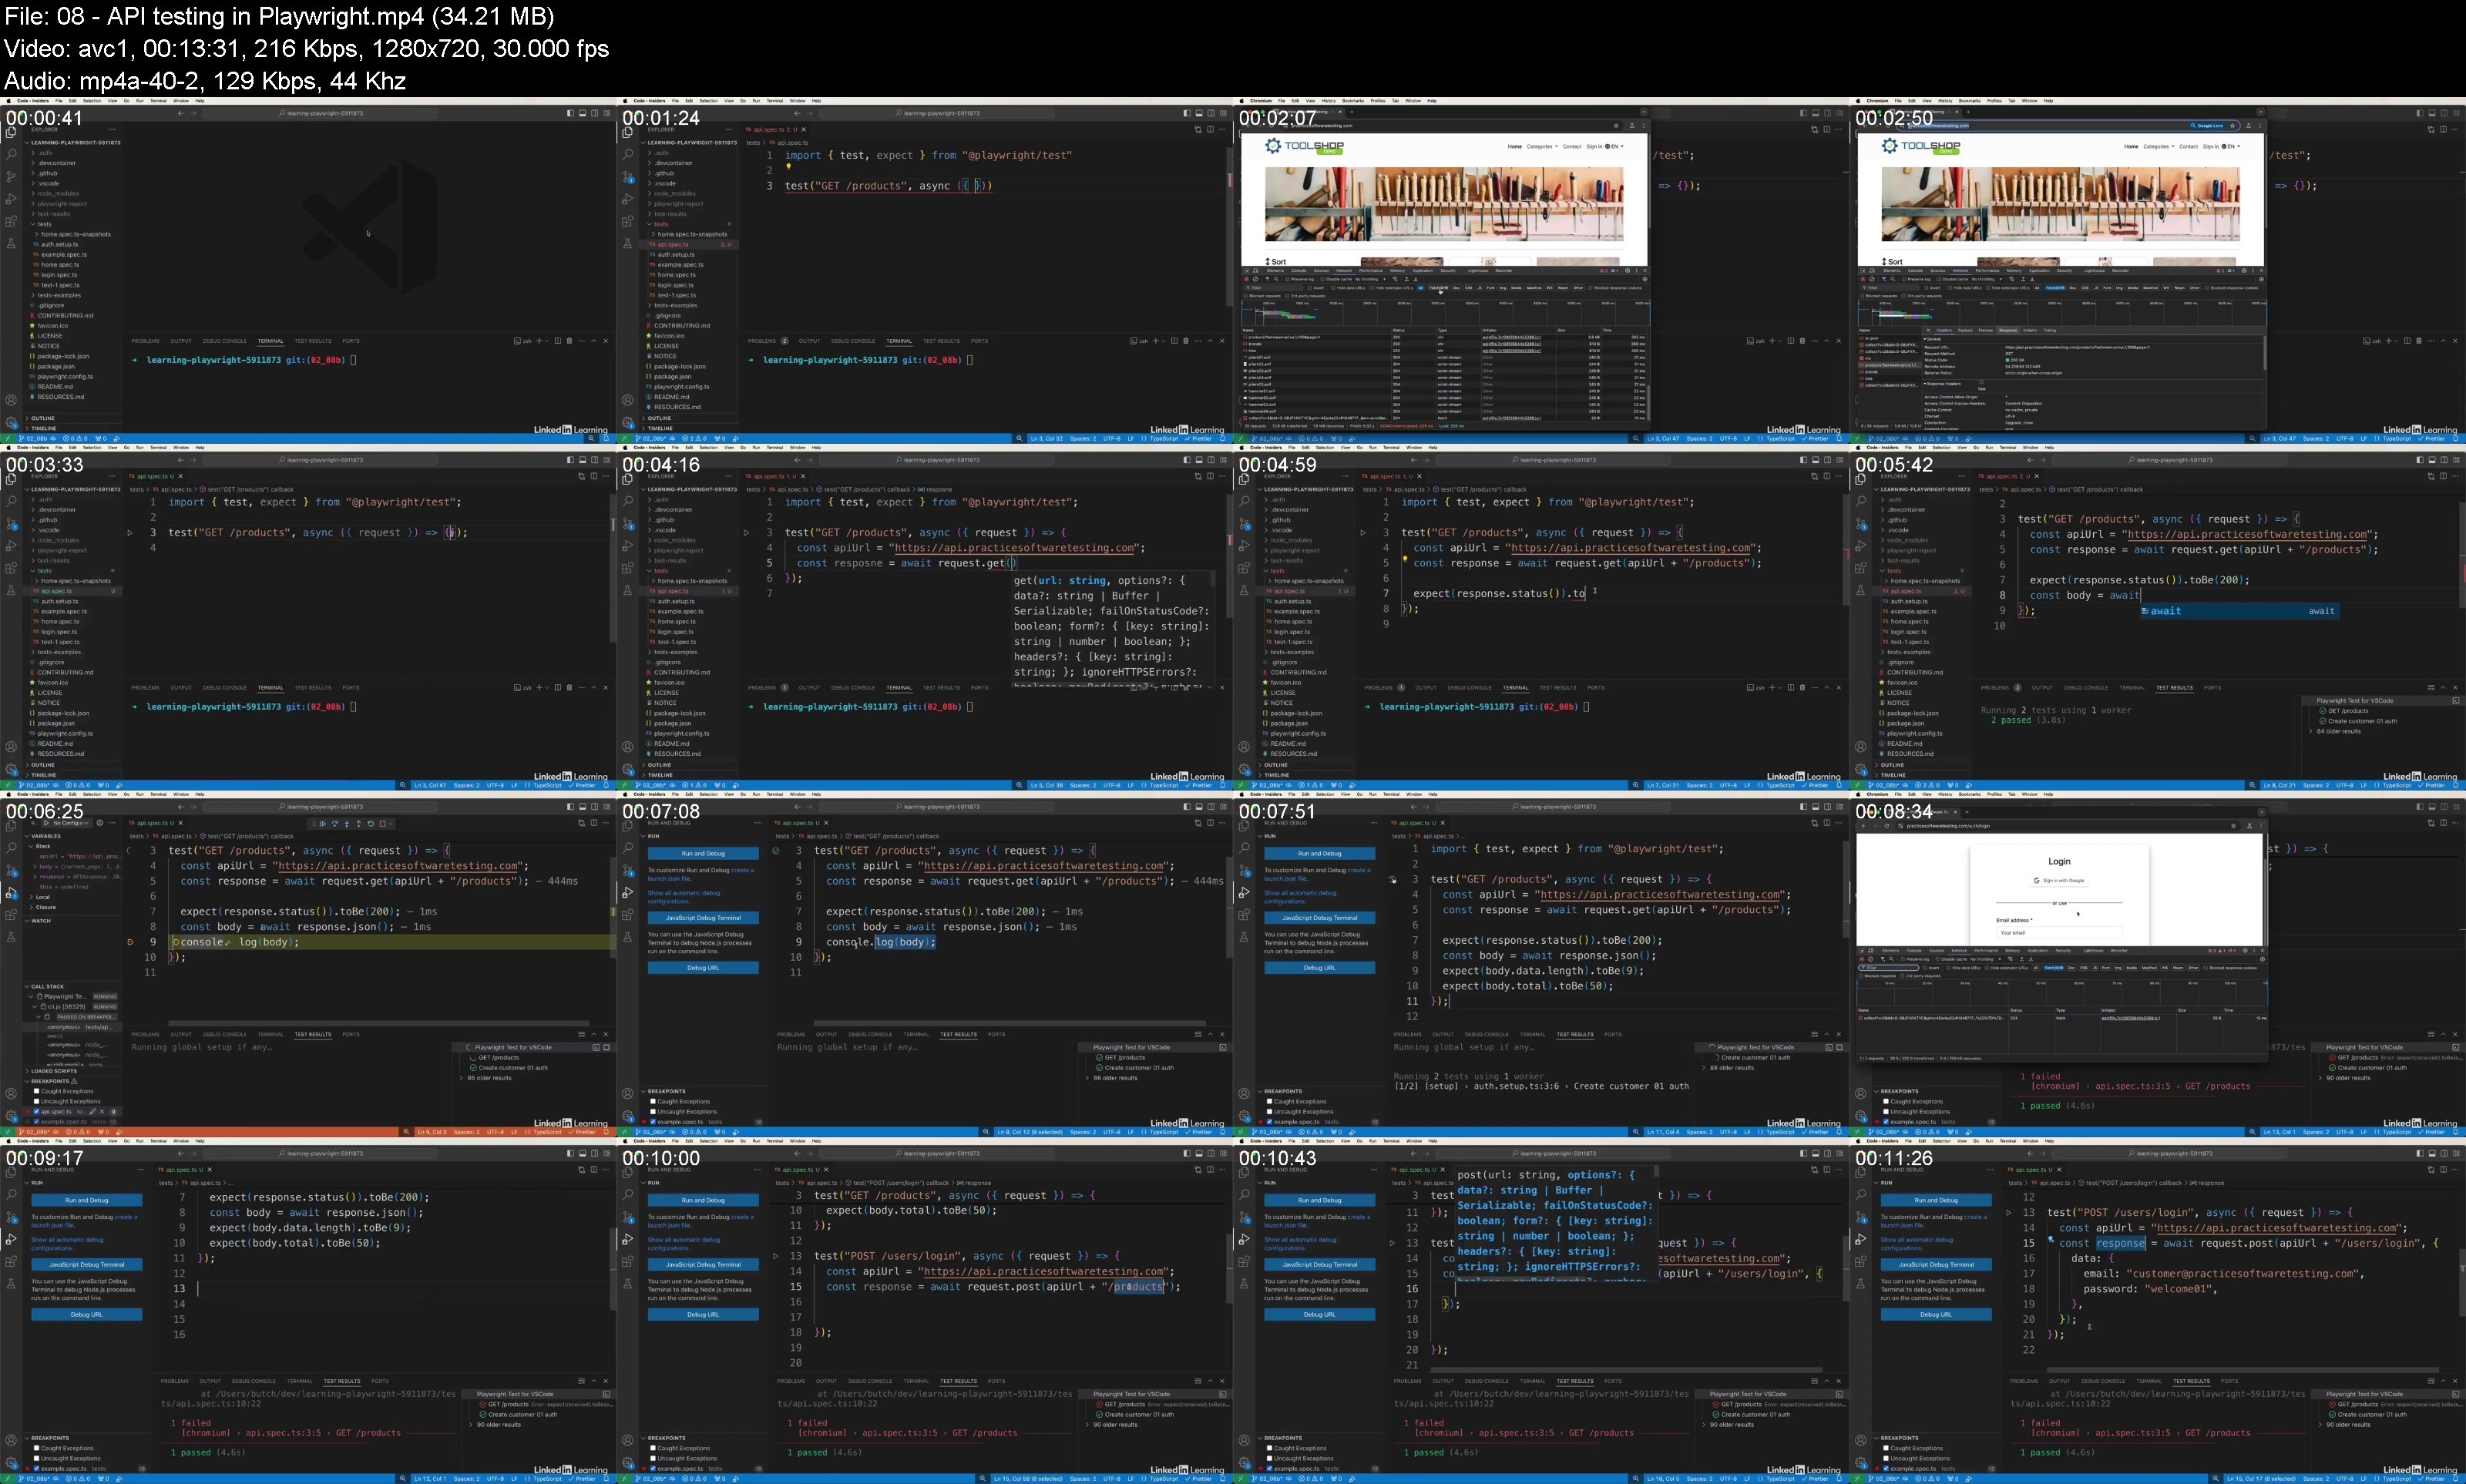Uncheck example.spec.ts breakpoint in the 00:11:26 frame
Screen dimensions: 2466x1484
pos(1886,1469)
